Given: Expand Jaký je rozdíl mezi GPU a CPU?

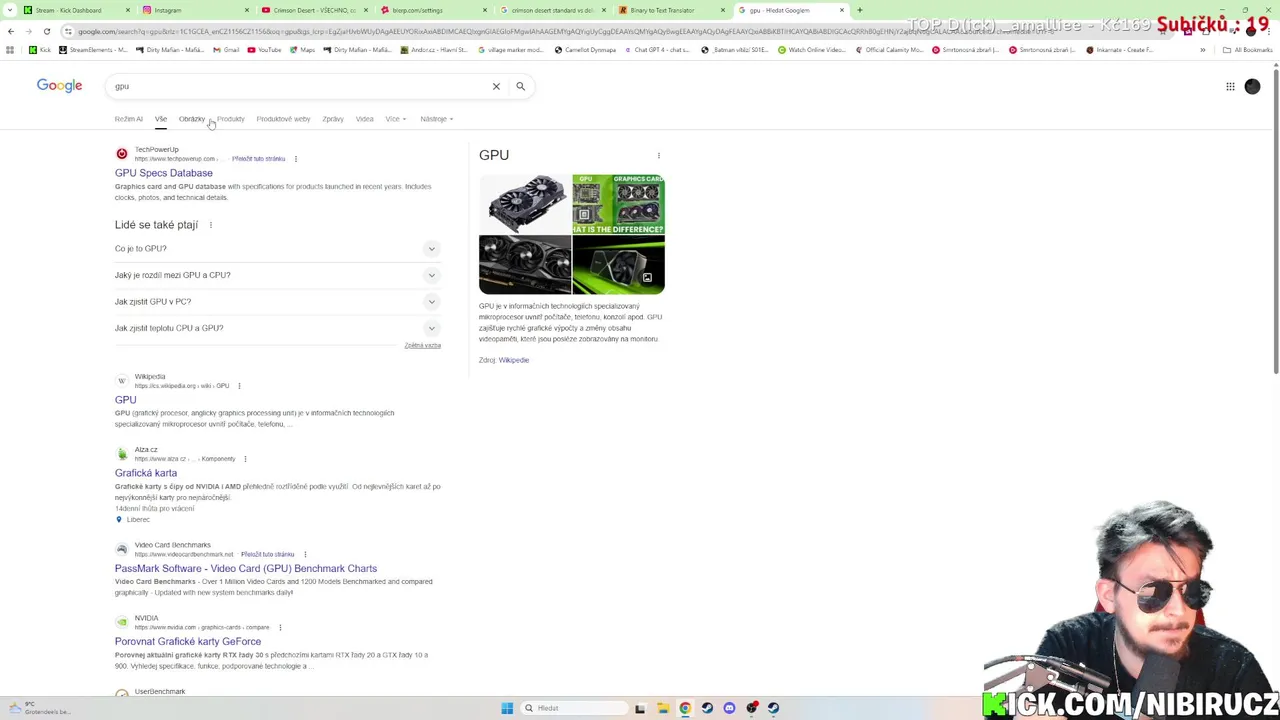Looking at the screenshot, I should [277, 275].
